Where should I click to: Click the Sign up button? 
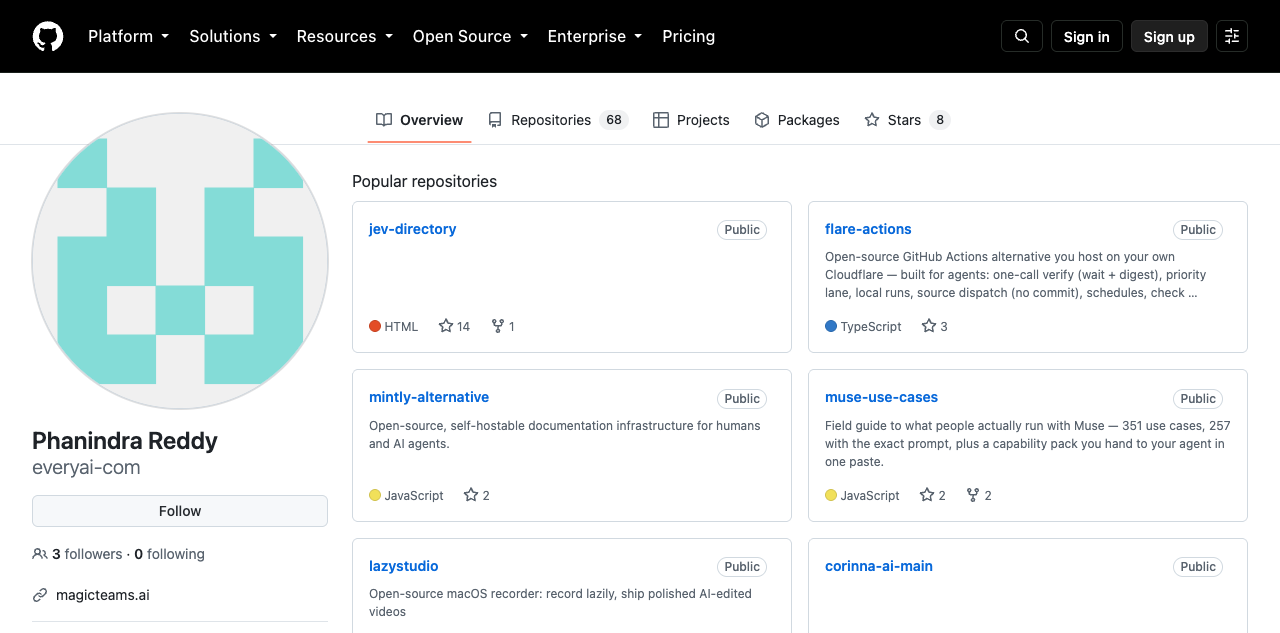(1169, 36)
